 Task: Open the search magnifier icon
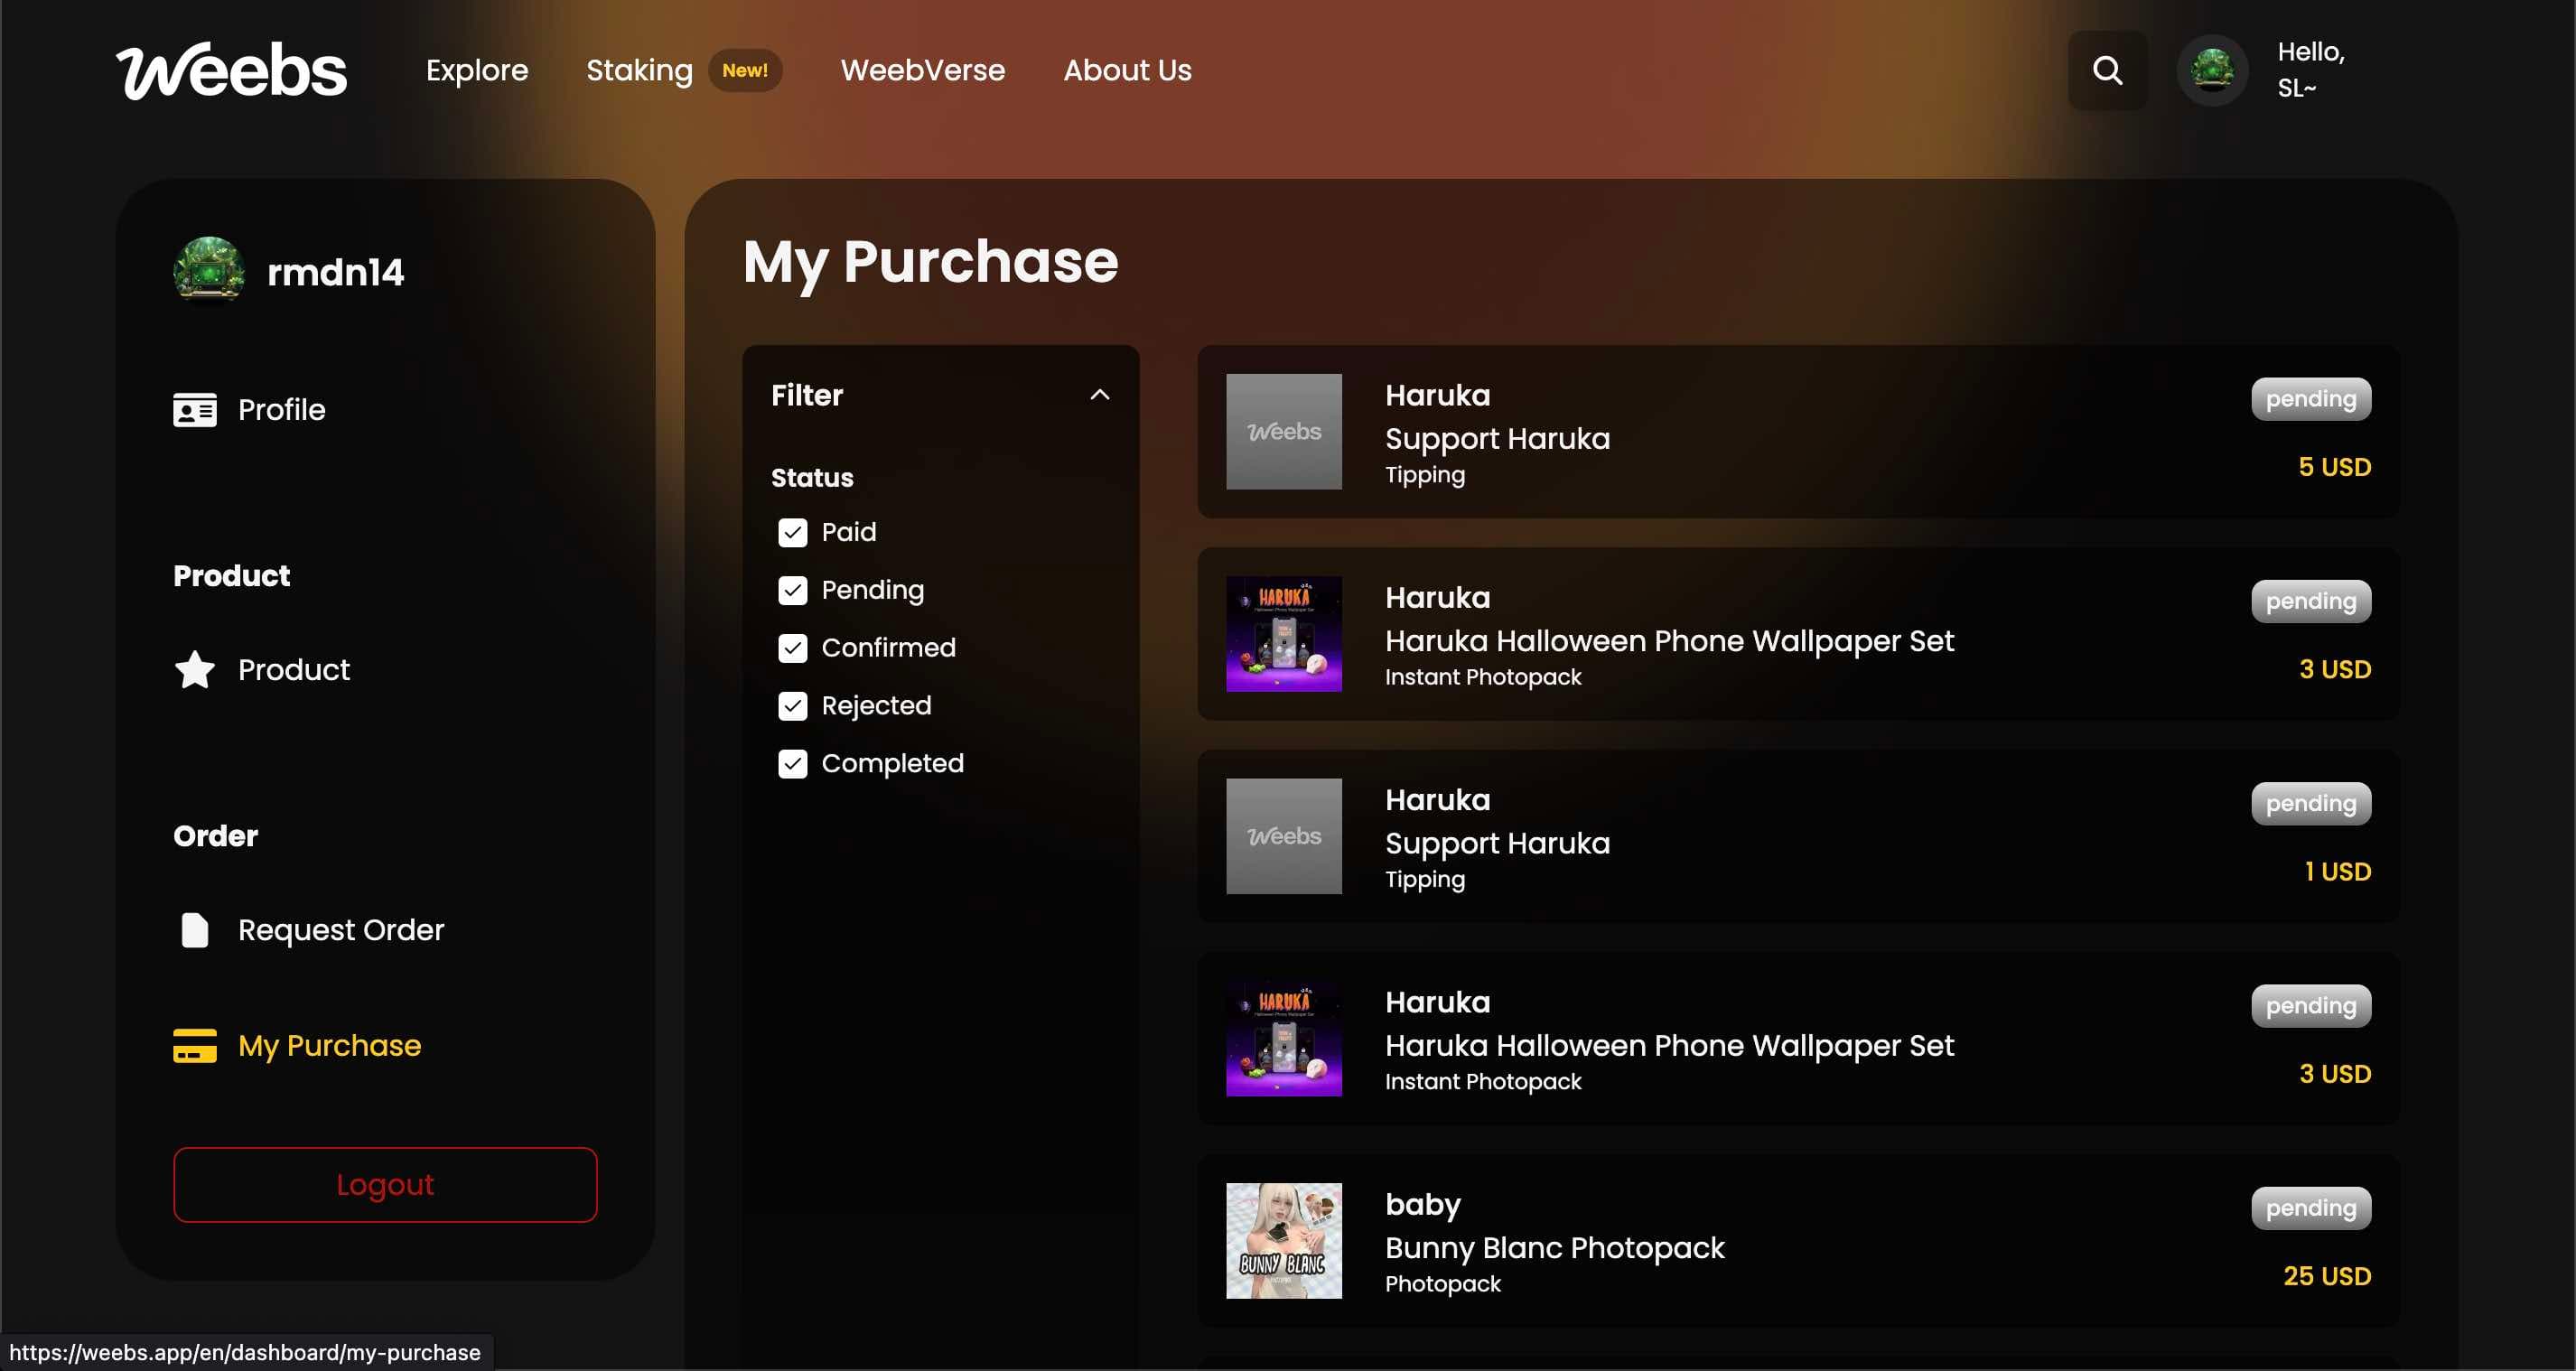pos(2107,70)
